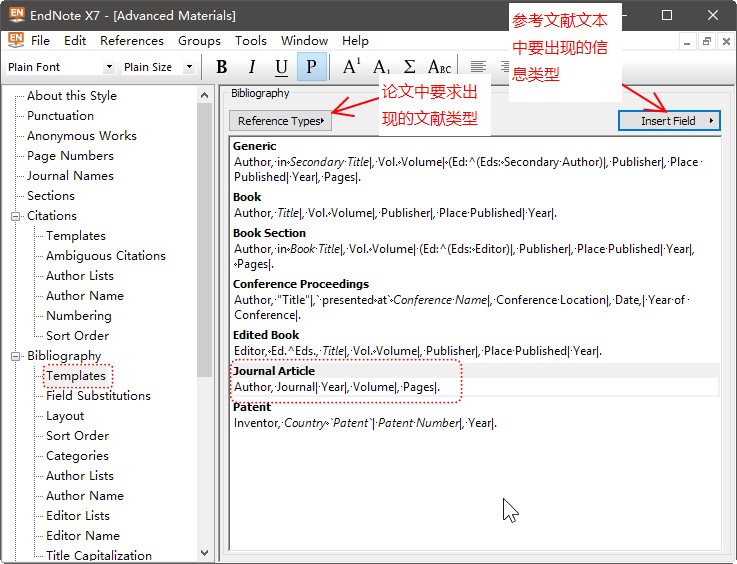This screenshot has width=737, height=564.
Task: Open the Insert Field dropdown button
Action: coord(669,121)
